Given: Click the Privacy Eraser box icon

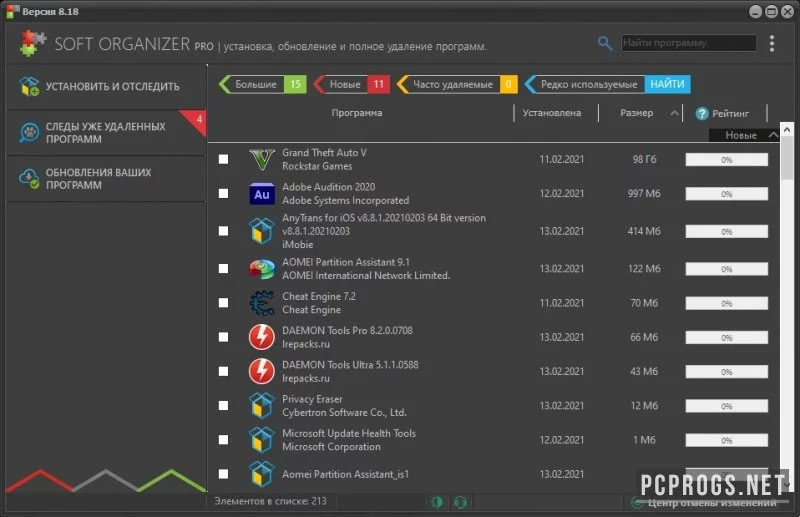Looking at the screenshot, I should [x=262, y=406].
